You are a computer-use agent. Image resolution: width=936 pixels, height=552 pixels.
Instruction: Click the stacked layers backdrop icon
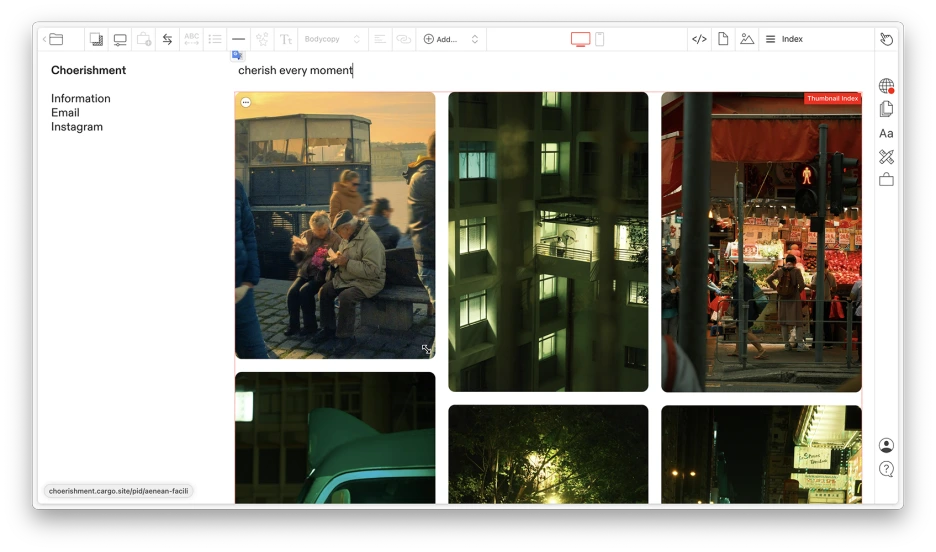(96, 39)
